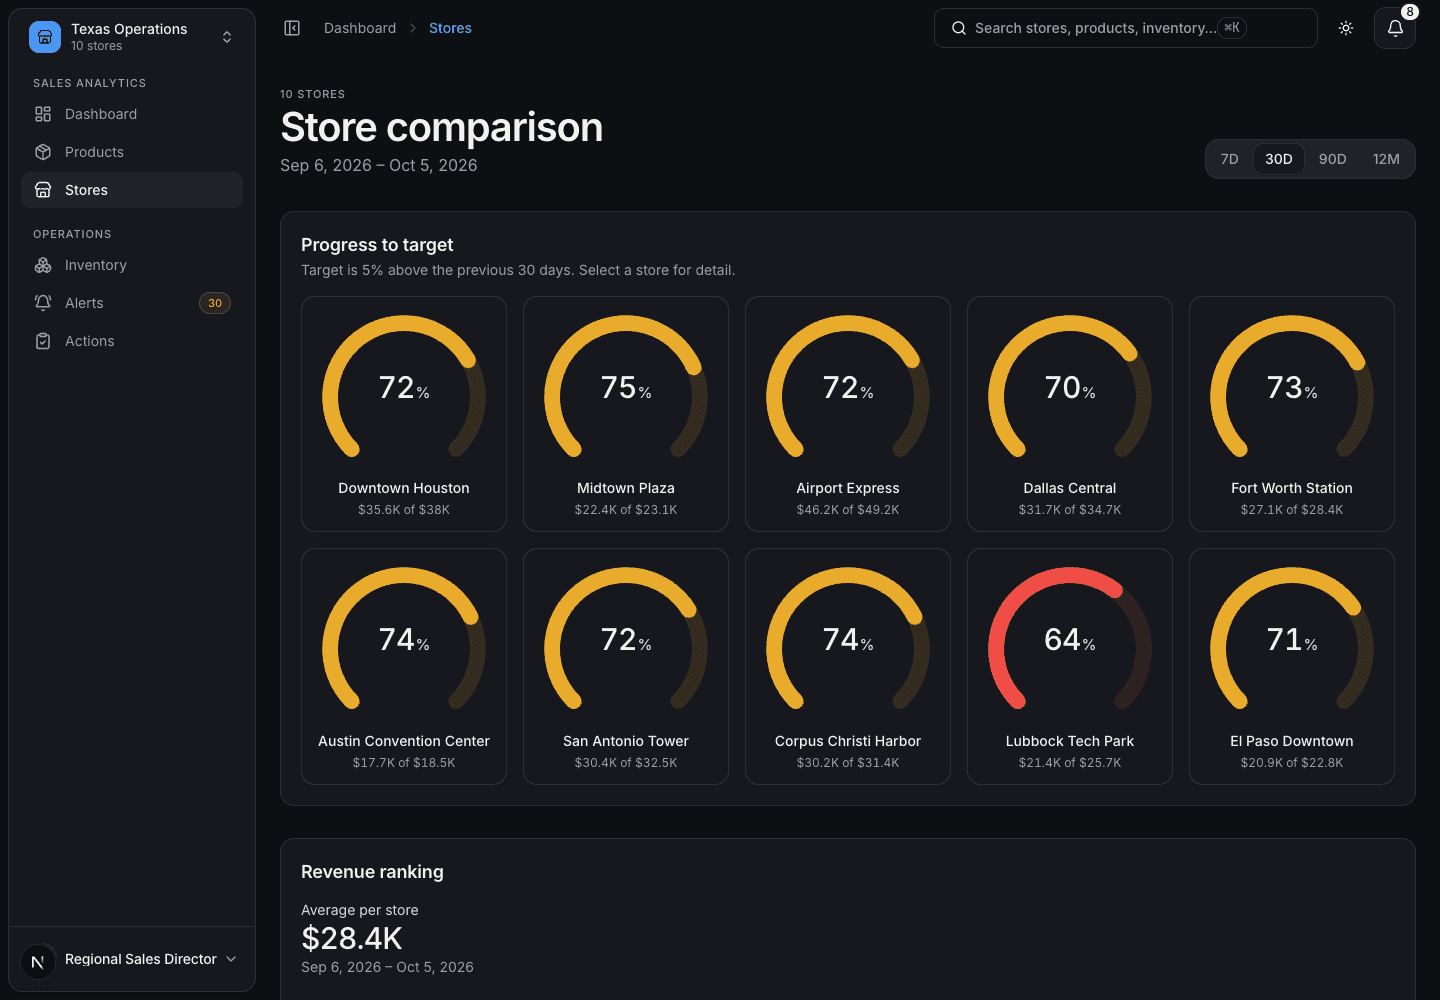Open the Regional Sales Director menu chevron
The width and height of the screenshot is (1440, 1000).
click(x=232, y=959)
